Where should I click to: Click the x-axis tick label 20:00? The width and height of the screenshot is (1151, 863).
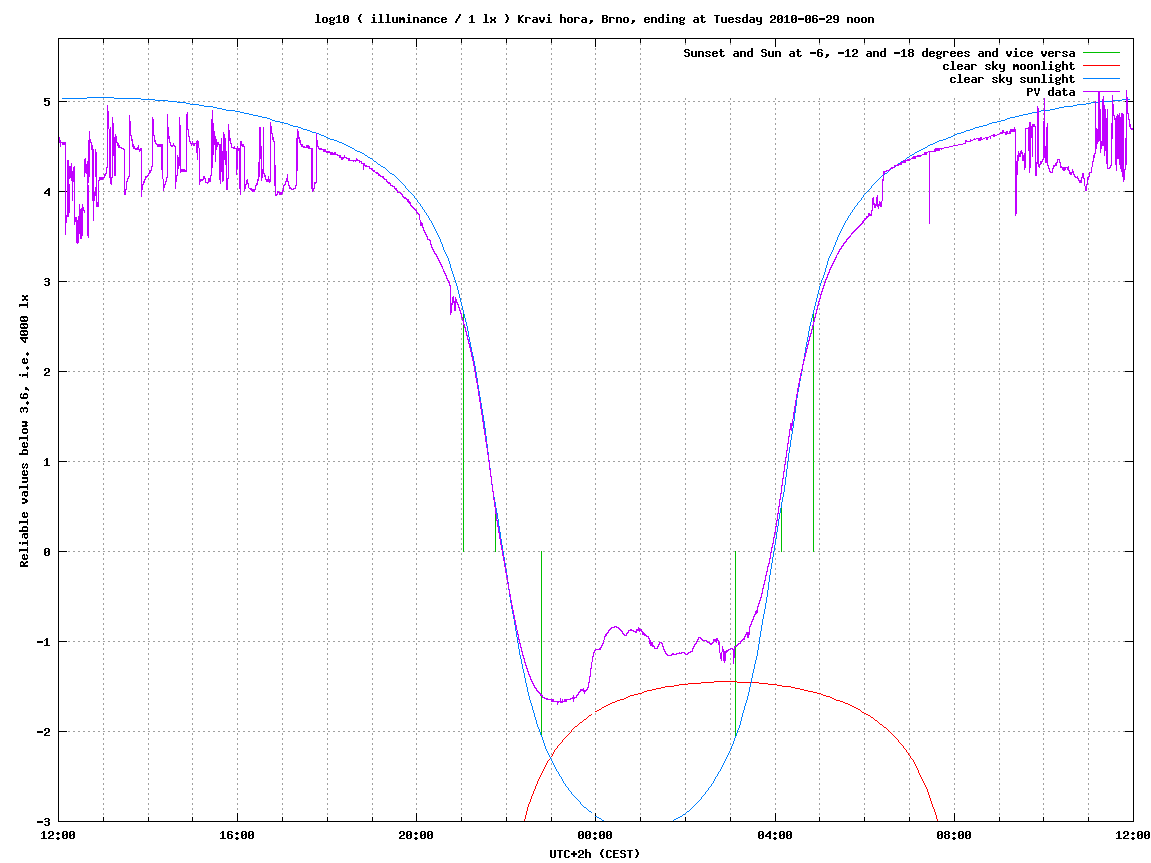coord(416,835)
